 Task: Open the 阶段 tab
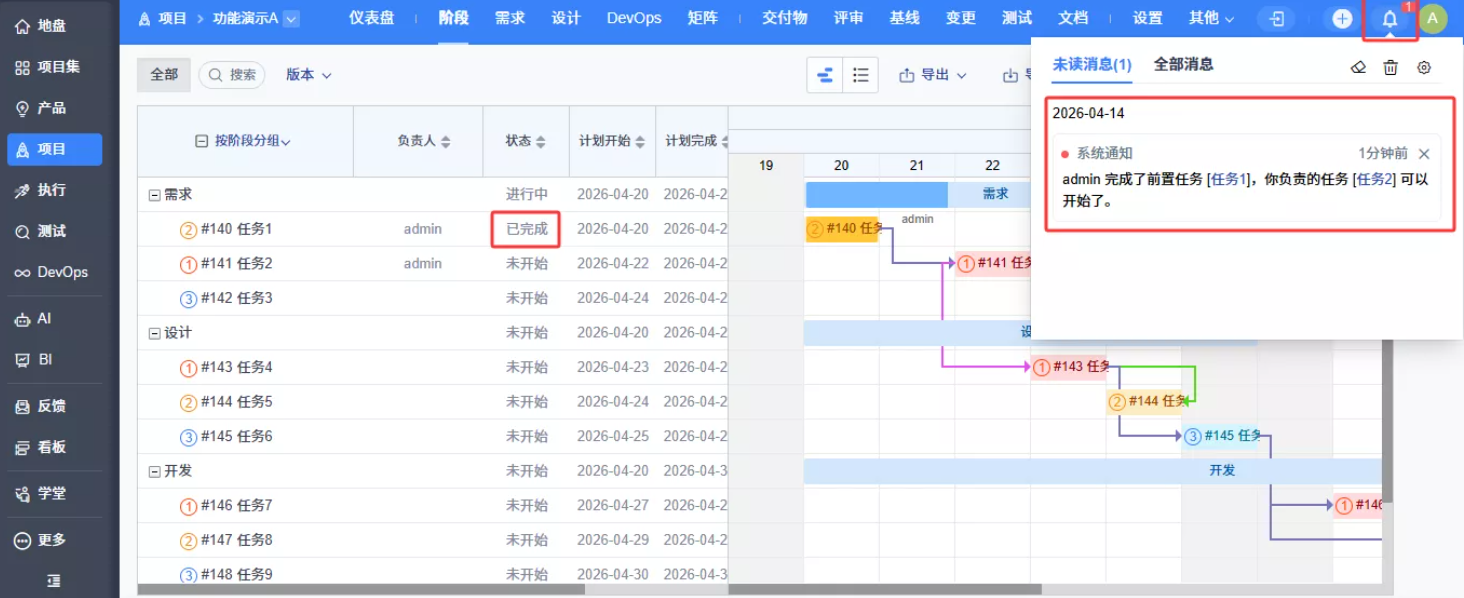(453, 18)
